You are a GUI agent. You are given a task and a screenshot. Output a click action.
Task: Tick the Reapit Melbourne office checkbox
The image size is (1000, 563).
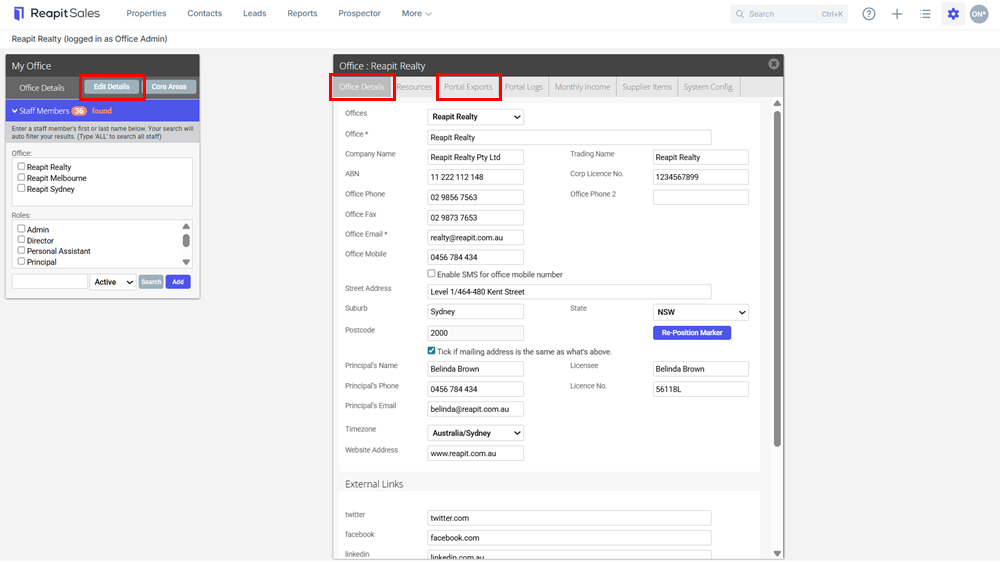pos(21,177)
